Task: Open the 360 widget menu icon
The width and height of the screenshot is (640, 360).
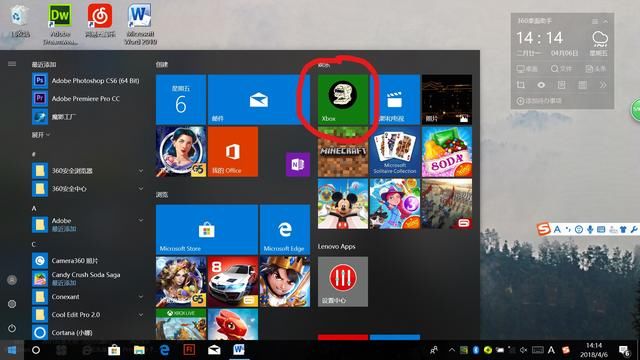Action: click(x=595, y=21)
